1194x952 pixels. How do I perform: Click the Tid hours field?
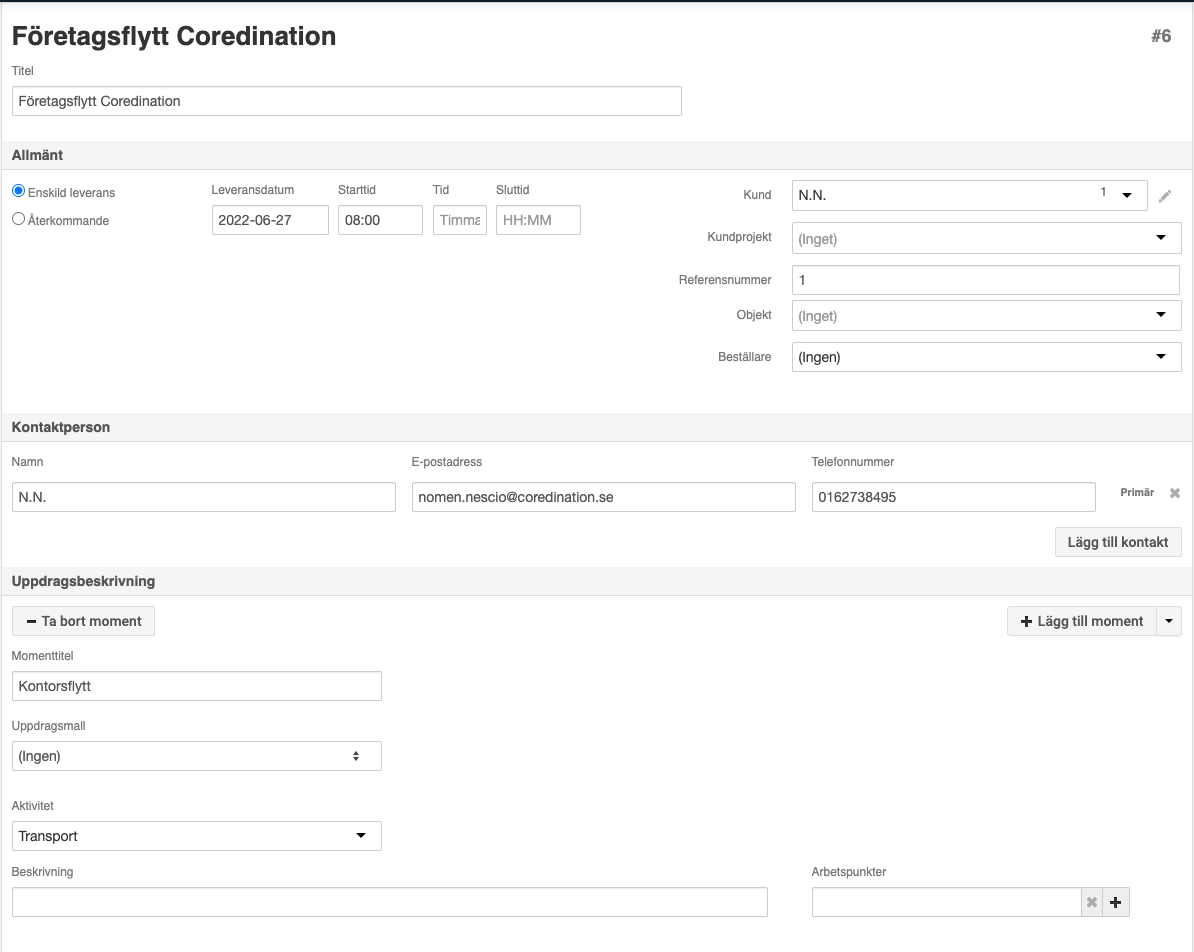[460, 220]
